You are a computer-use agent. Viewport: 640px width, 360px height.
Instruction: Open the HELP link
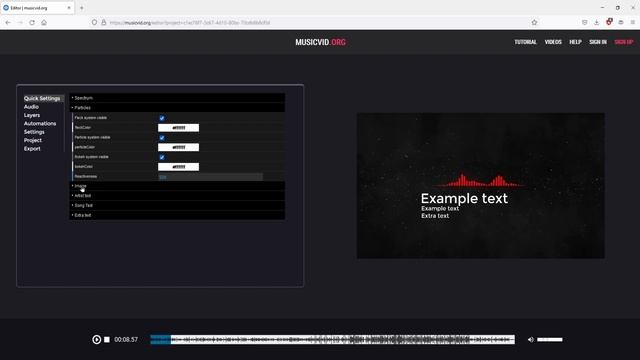[x=576, y=42]
